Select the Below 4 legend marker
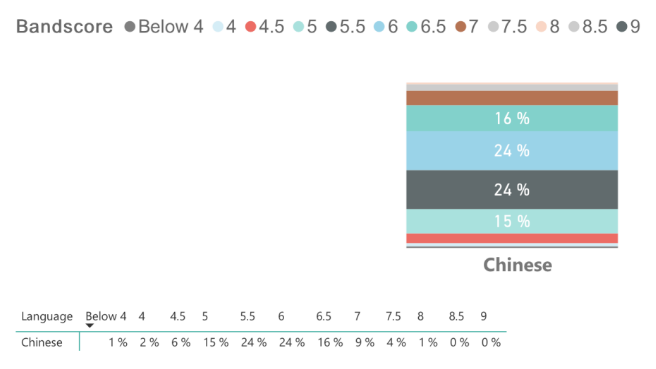The image size is (656, 369). click(130, 27)
